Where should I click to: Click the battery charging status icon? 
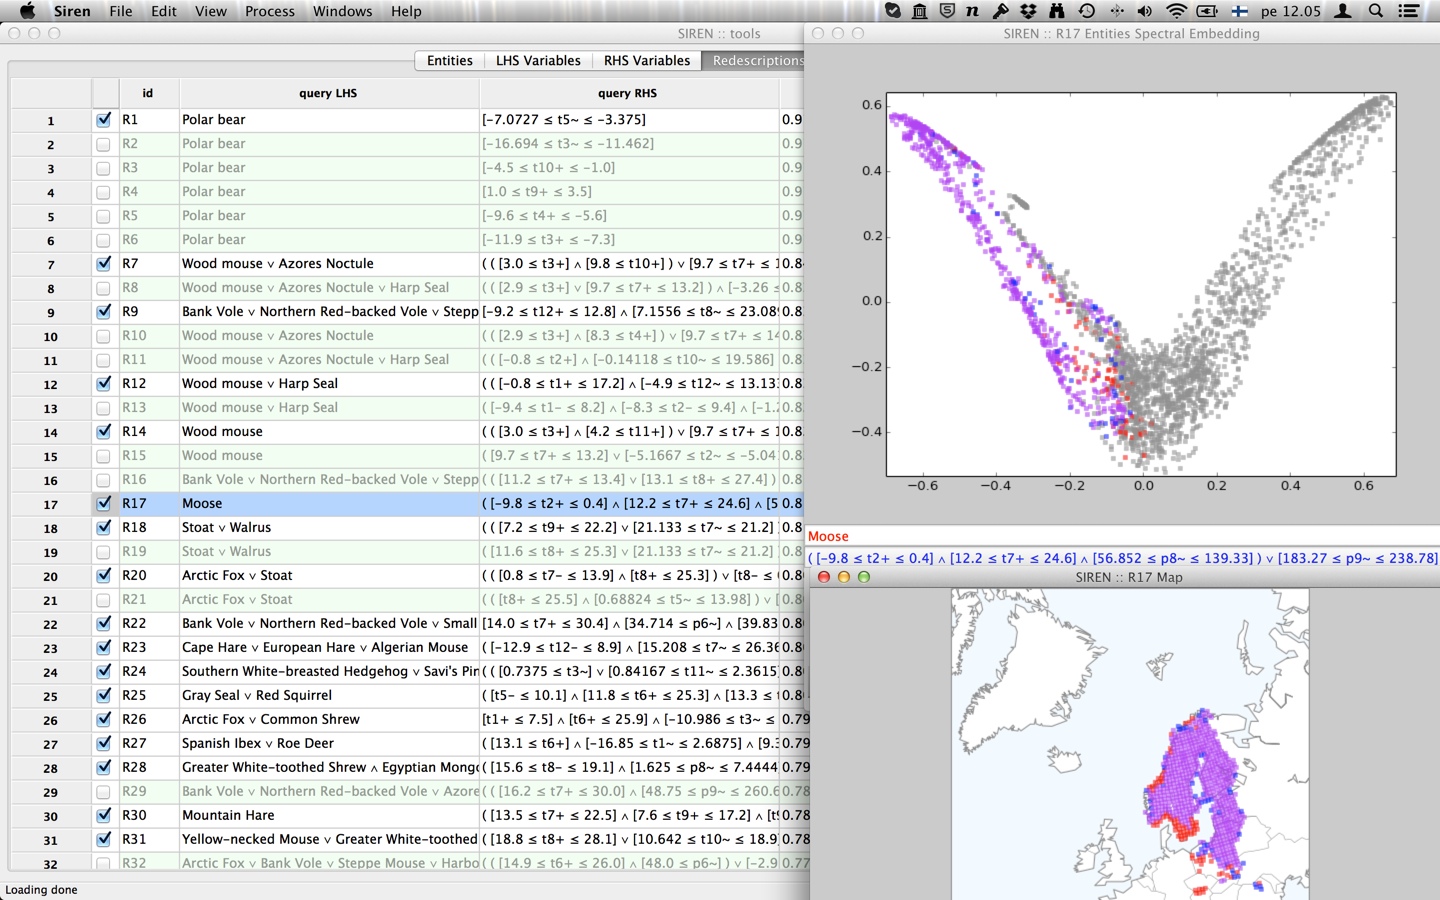1207,11
